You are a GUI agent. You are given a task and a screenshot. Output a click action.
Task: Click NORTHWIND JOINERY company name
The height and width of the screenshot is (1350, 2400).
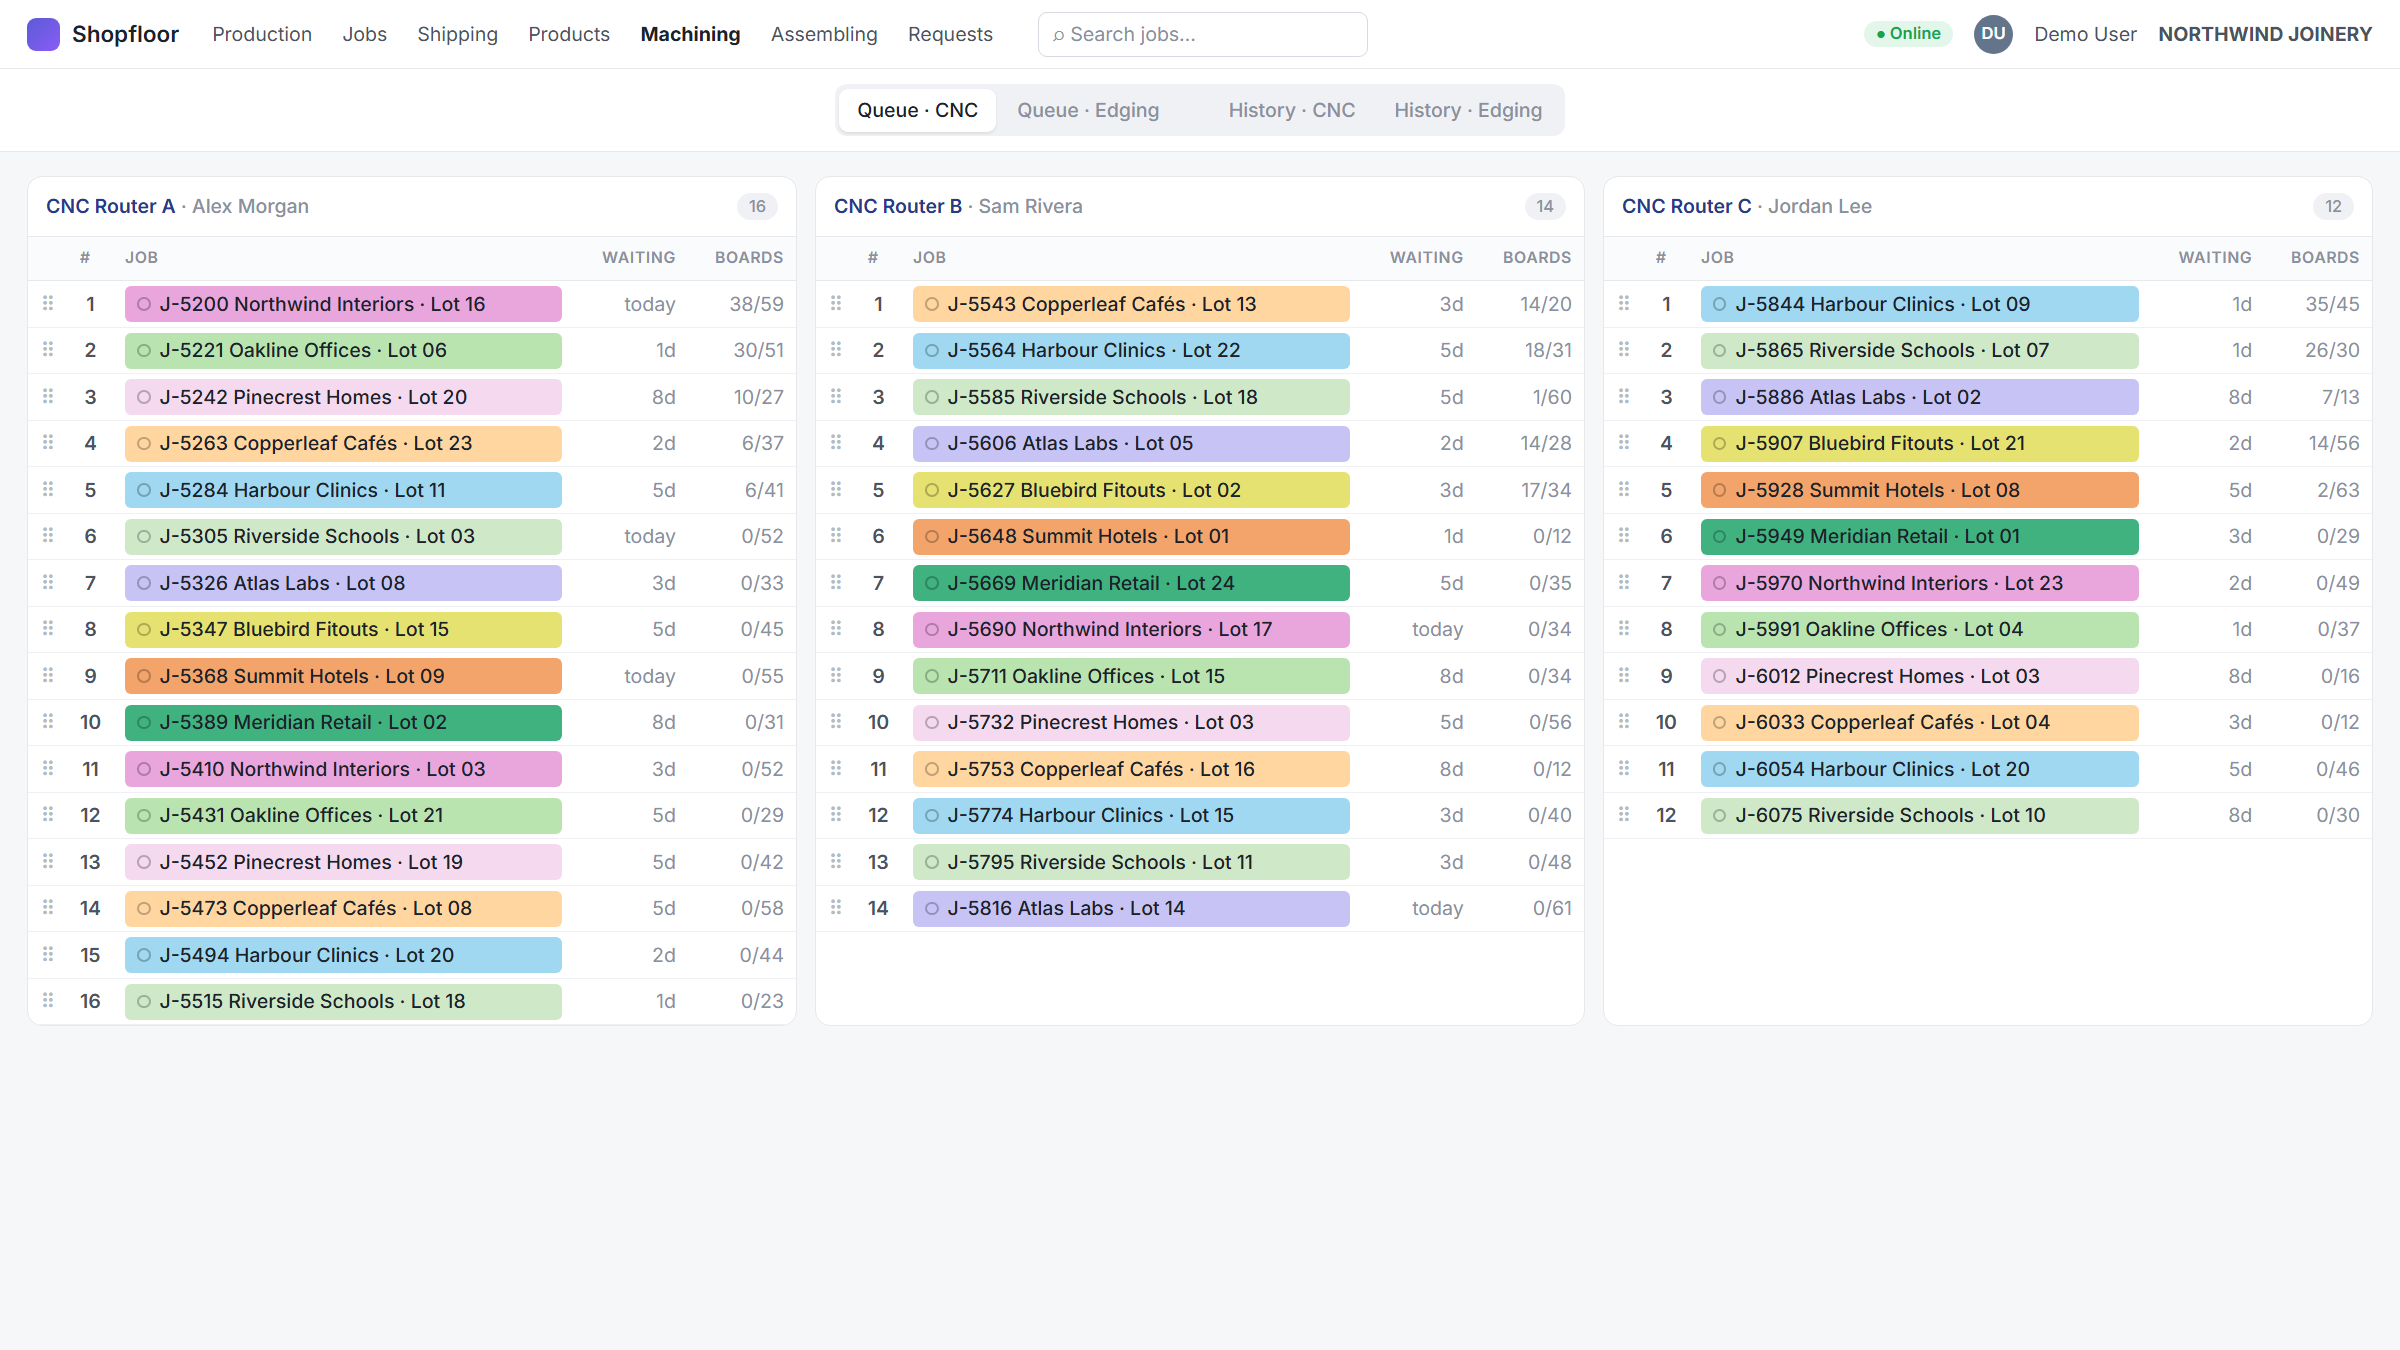[2265, 34]
